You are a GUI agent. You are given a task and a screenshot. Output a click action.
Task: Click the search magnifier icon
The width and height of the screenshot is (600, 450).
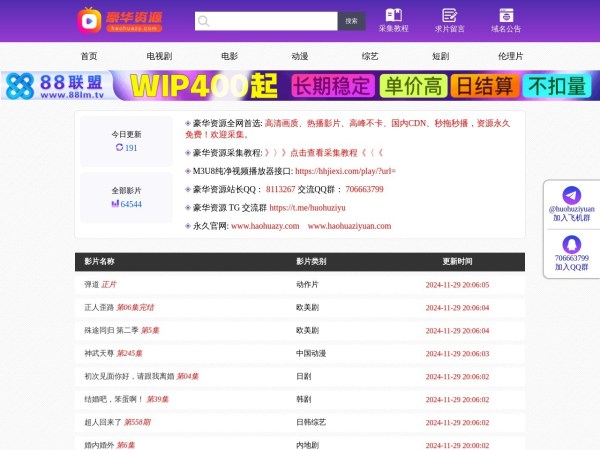click(x=203, y=21)
